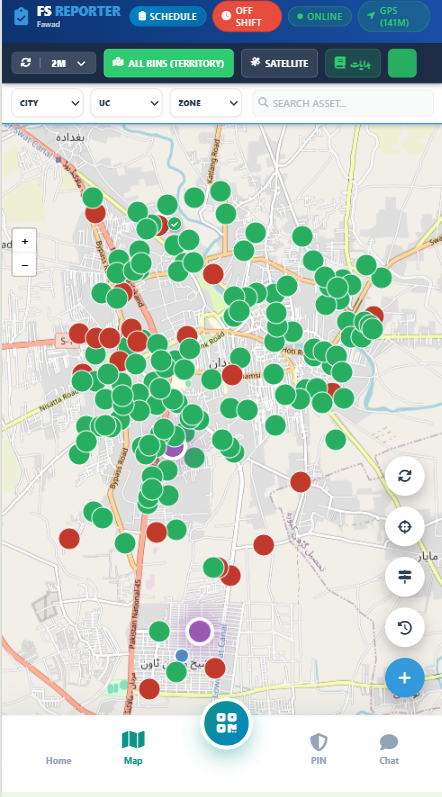Open the signpost directions button
This screenshot has width=442, height=797.
[x=405, y=576]
